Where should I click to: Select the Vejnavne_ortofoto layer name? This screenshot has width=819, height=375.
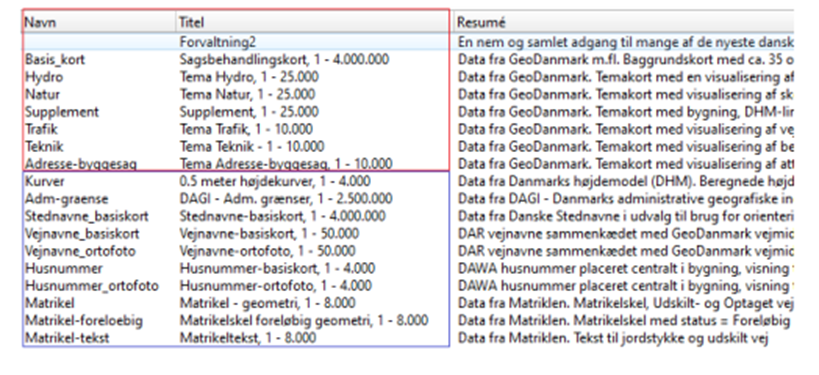click(x=80, y=251)
